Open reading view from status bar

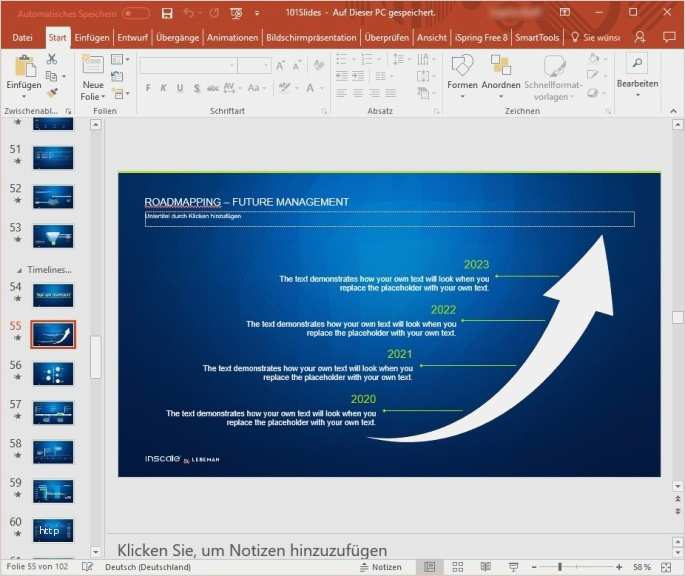pos(485,567)
